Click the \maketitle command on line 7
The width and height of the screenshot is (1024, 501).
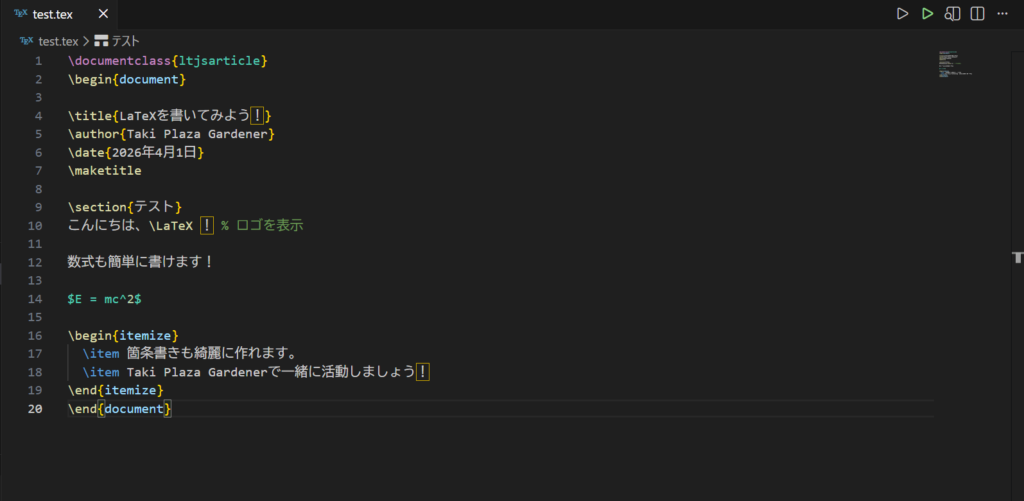[104, 170]
